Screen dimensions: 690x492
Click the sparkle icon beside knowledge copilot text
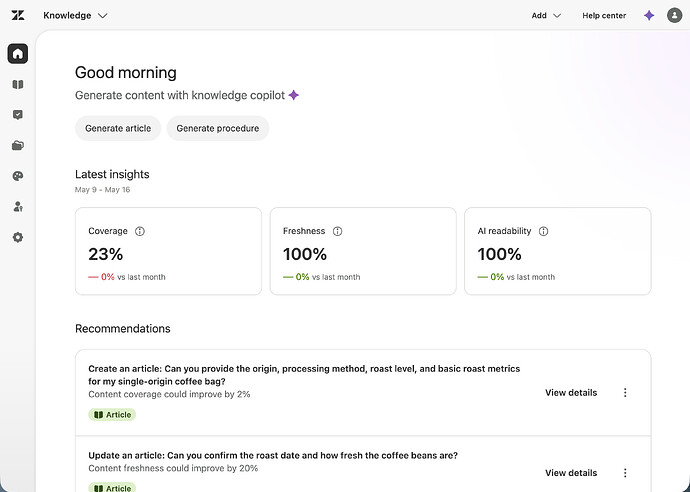click(294, 95)
